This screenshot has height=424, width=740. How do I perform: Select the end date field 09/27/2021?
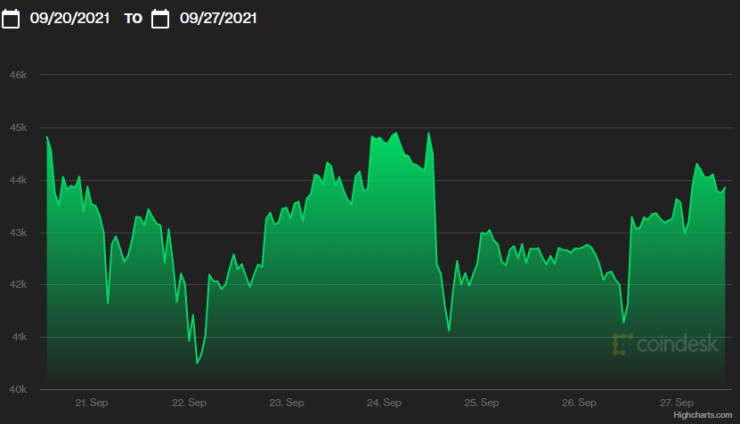pos(218,18)
